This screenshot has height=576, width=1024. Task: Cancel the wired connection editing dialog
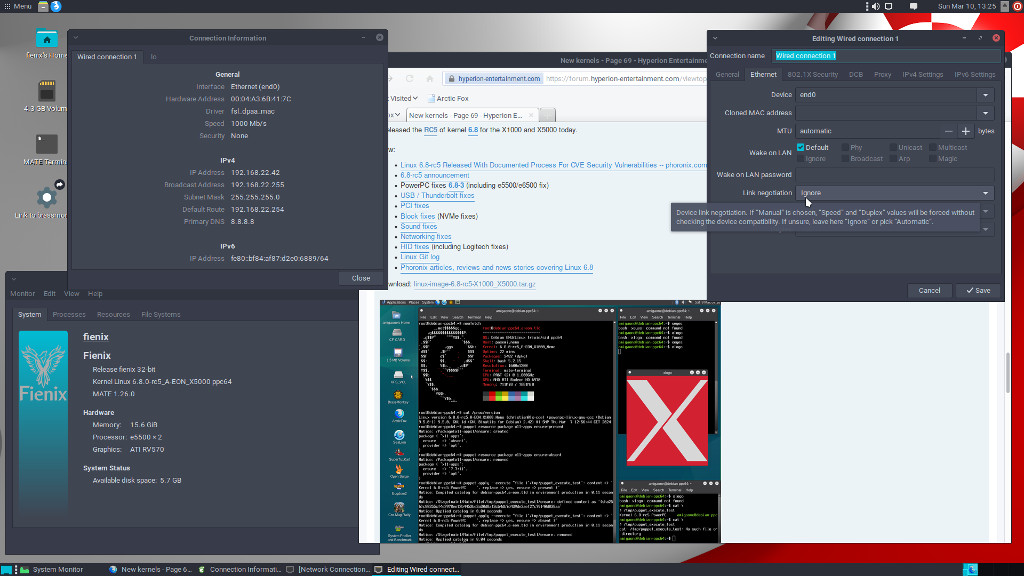pyautogui.click(x=929, y=291)
